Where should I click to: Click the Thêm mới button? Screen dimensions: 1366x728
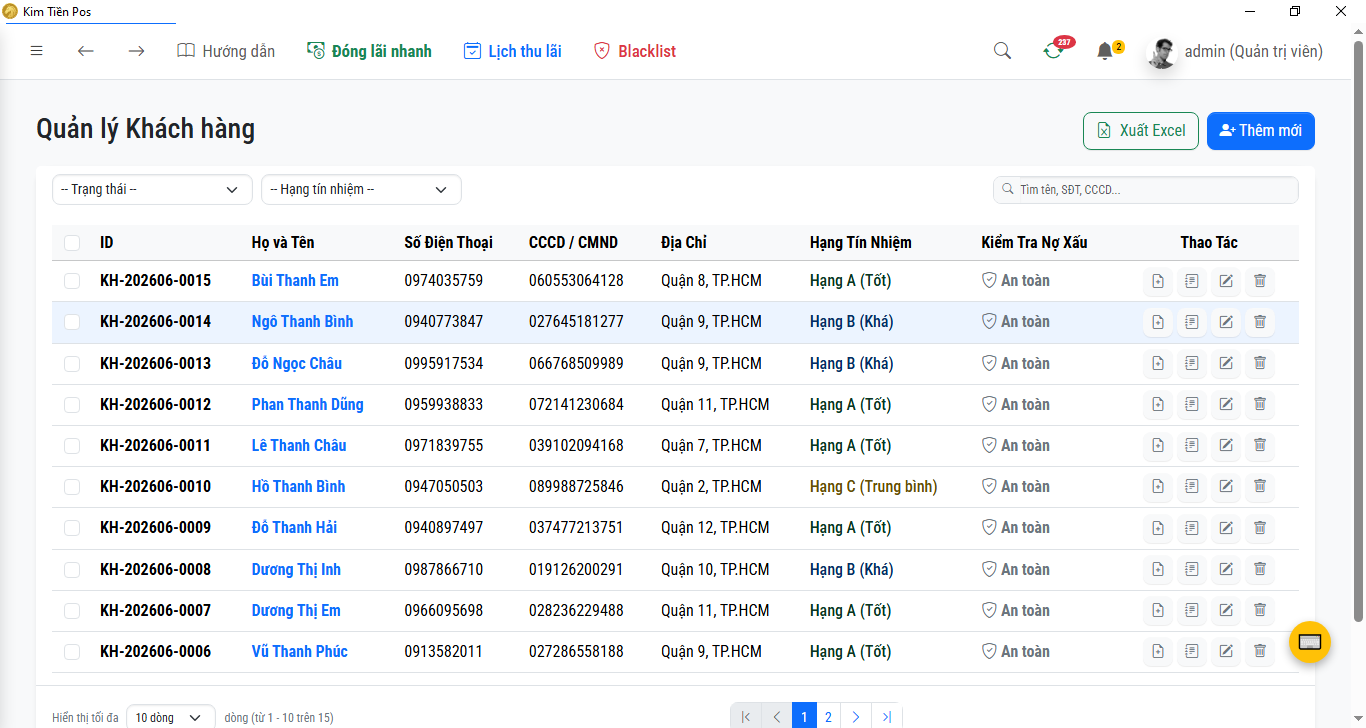point(1261,131)
